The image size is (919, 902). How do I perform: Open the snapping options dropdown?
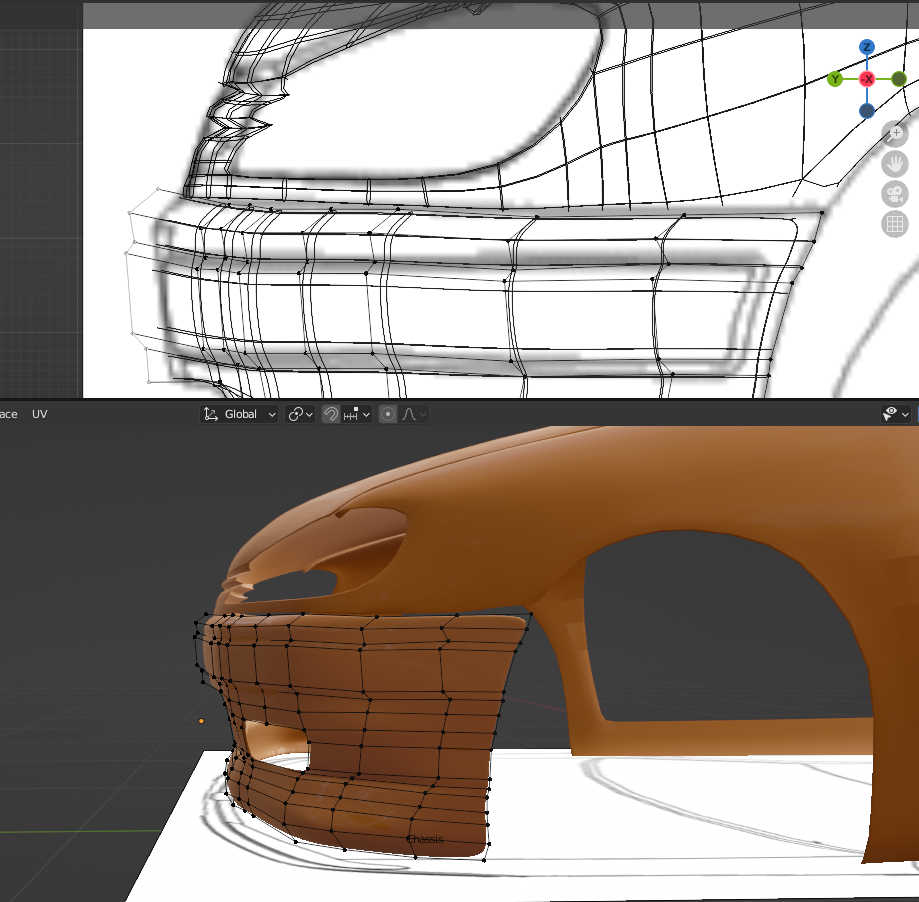(x=356, y=414)
